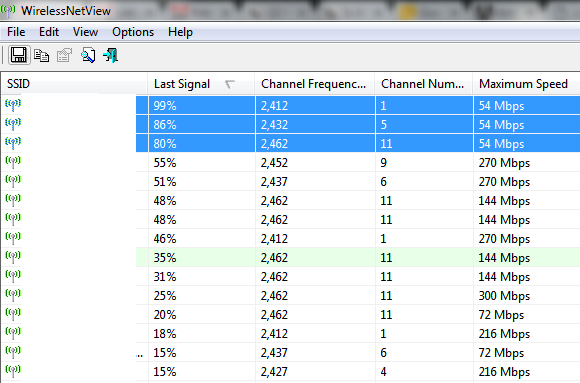Click 144 Mbps in the 35% row

coord(504,258)
